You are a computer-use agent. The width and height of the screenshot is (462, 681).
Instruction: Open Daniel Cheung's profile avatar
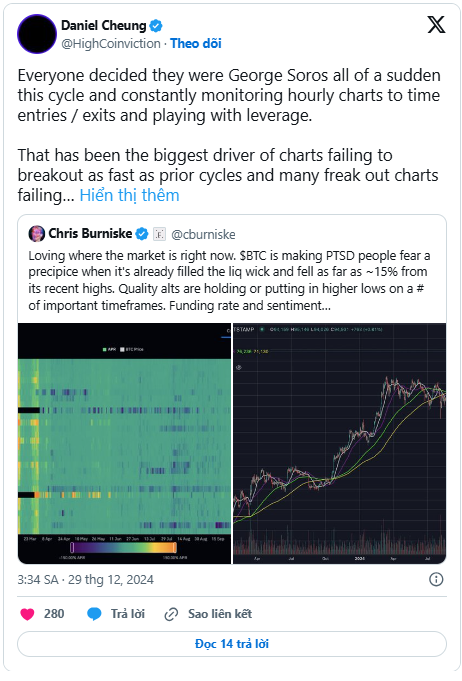pos(37,34)
